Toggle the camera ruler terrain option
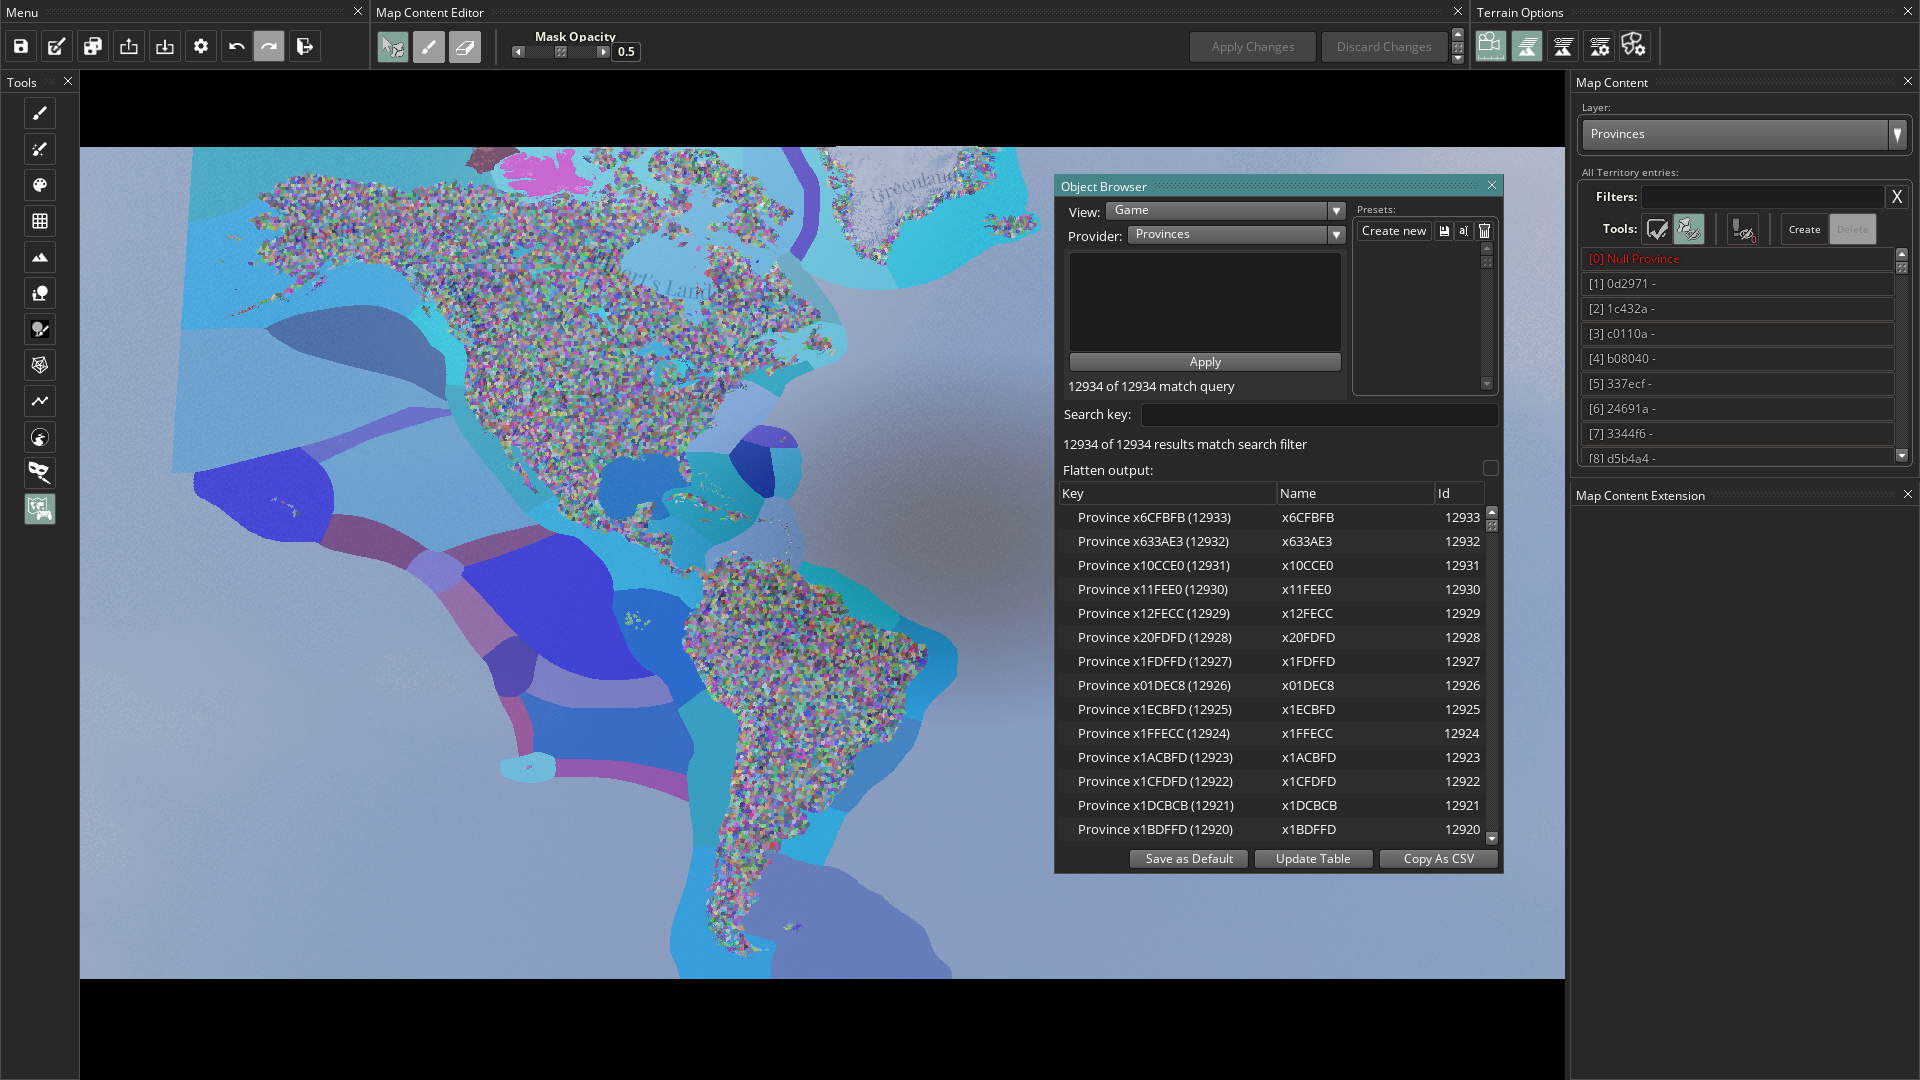Viewport: 1920px width, 1080px height. tap(1490, 46)
